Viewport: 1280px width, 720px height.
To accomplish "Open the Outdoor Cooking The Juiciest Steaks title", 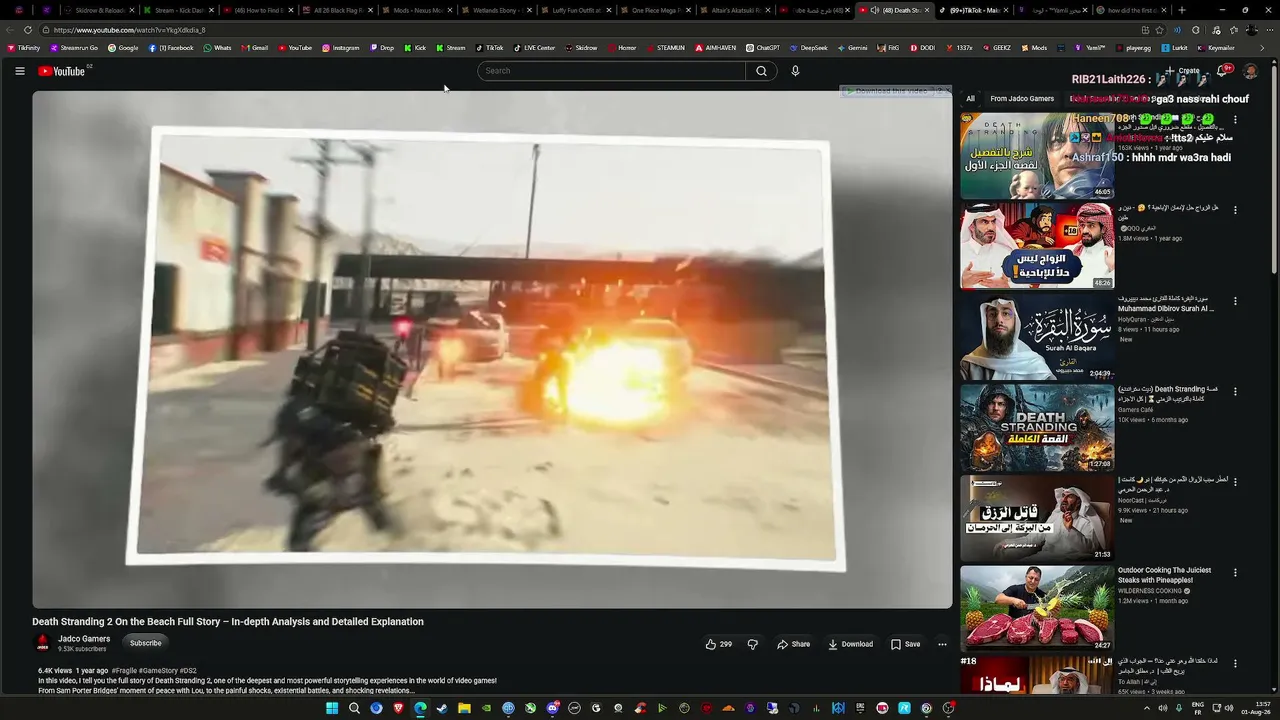I will (x=1164, y=575).
